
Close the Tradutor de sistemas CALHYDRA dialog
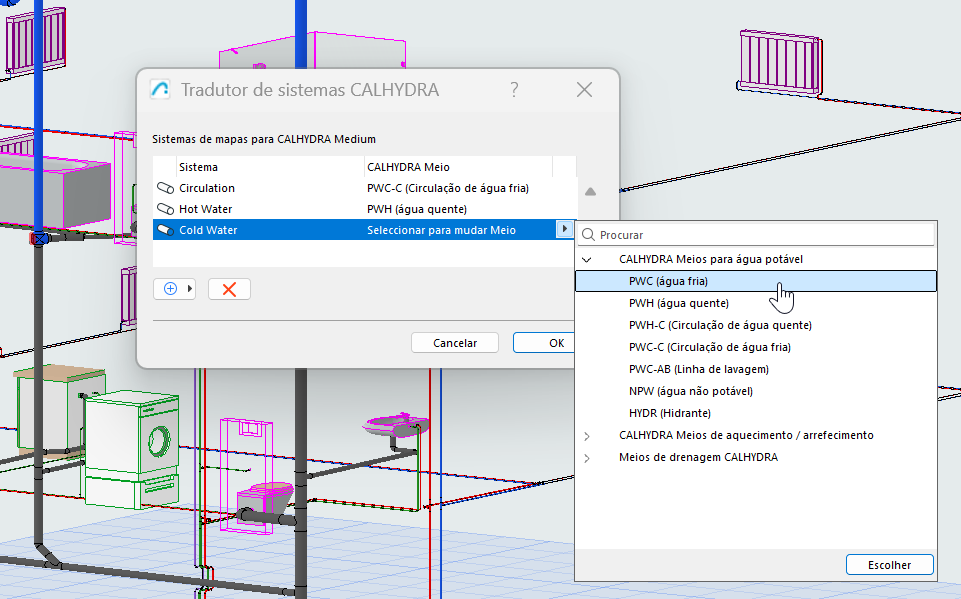[584, 90]
